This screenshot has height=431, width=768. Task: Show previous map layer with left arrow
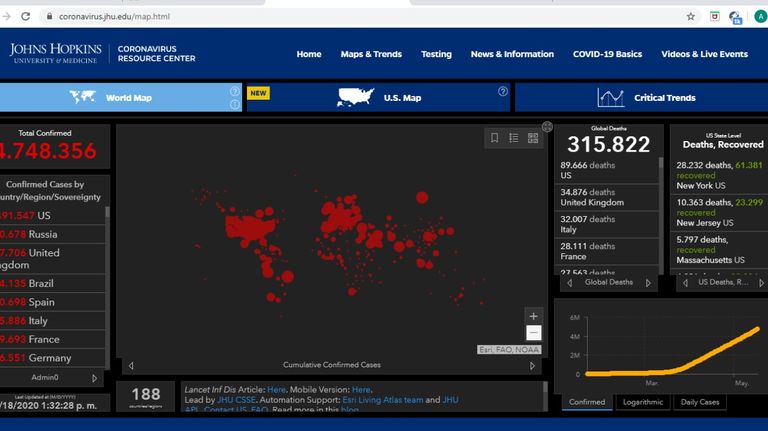pyautogui.click(x=131, y=365)
